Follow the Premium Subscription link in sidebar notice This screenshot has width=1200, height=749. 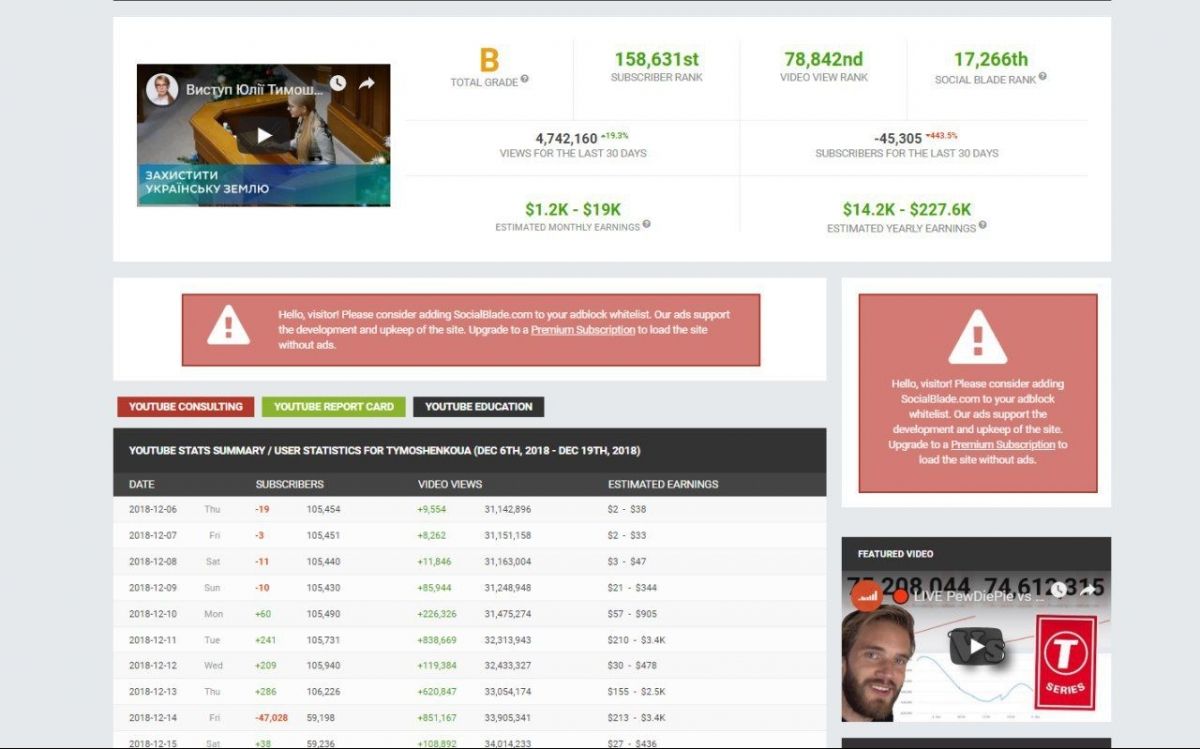click(x=1002, y=445)
